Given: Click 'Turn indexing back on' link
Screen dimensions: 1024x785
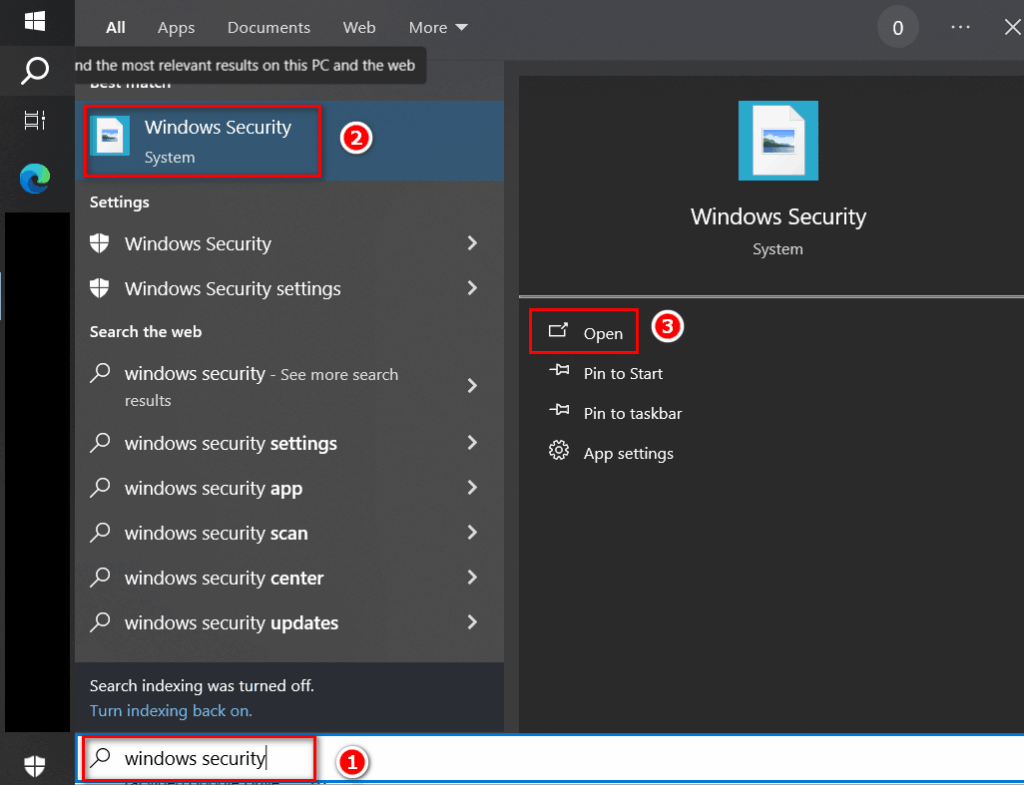Looking at the screenshot, I should pos(171,711).
